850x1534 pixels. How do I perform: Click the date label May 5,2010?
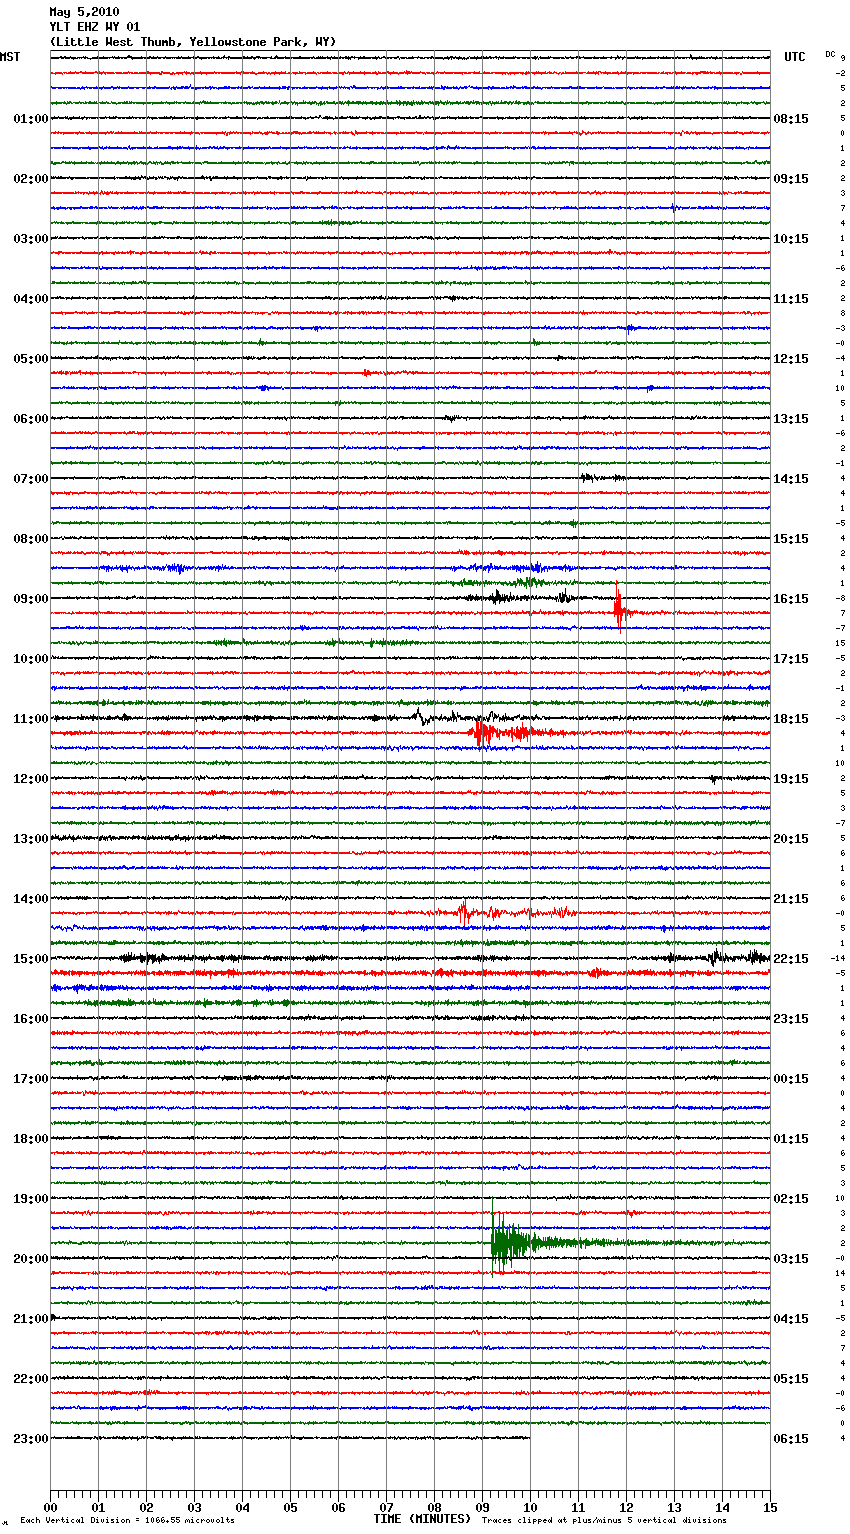pos(84,12)
